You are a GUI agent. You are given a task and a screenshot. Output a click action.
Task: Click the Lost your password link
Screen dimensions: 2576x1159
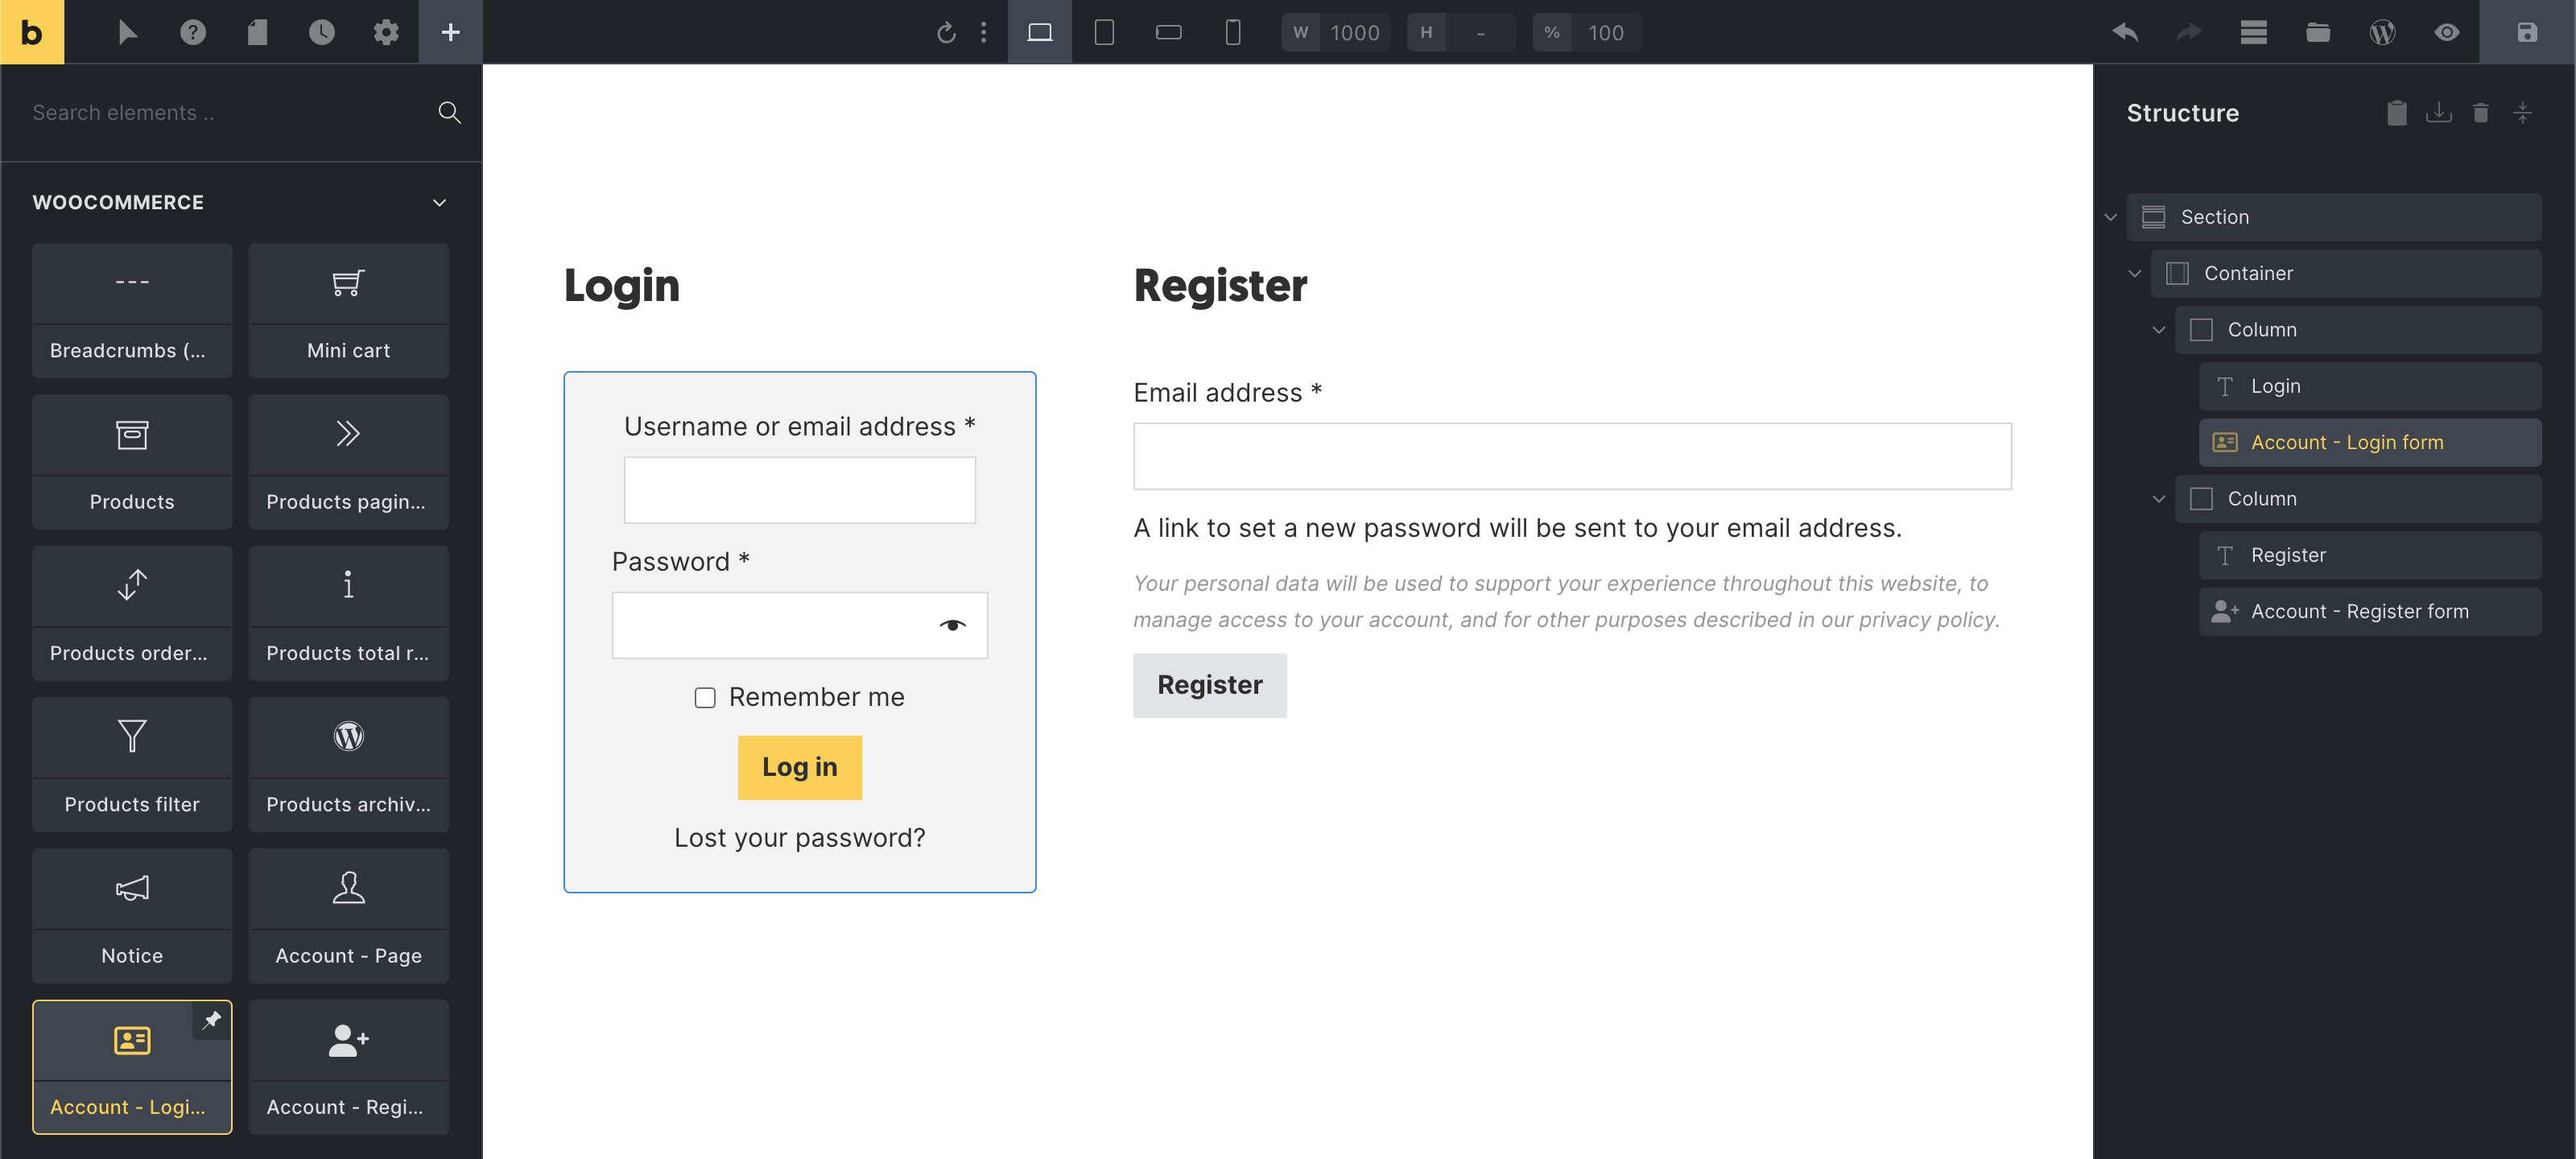click(799, 837)
